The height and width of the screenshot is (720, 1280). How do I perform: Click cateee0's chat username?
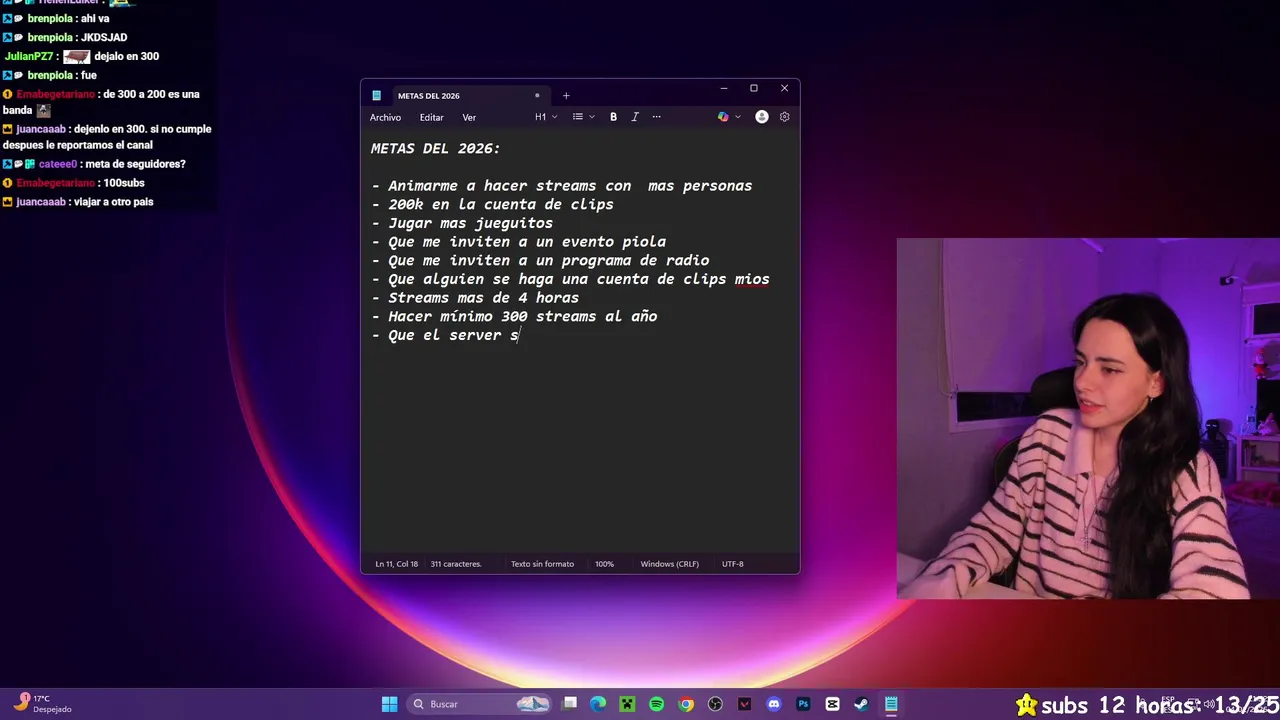click(58, 164)
